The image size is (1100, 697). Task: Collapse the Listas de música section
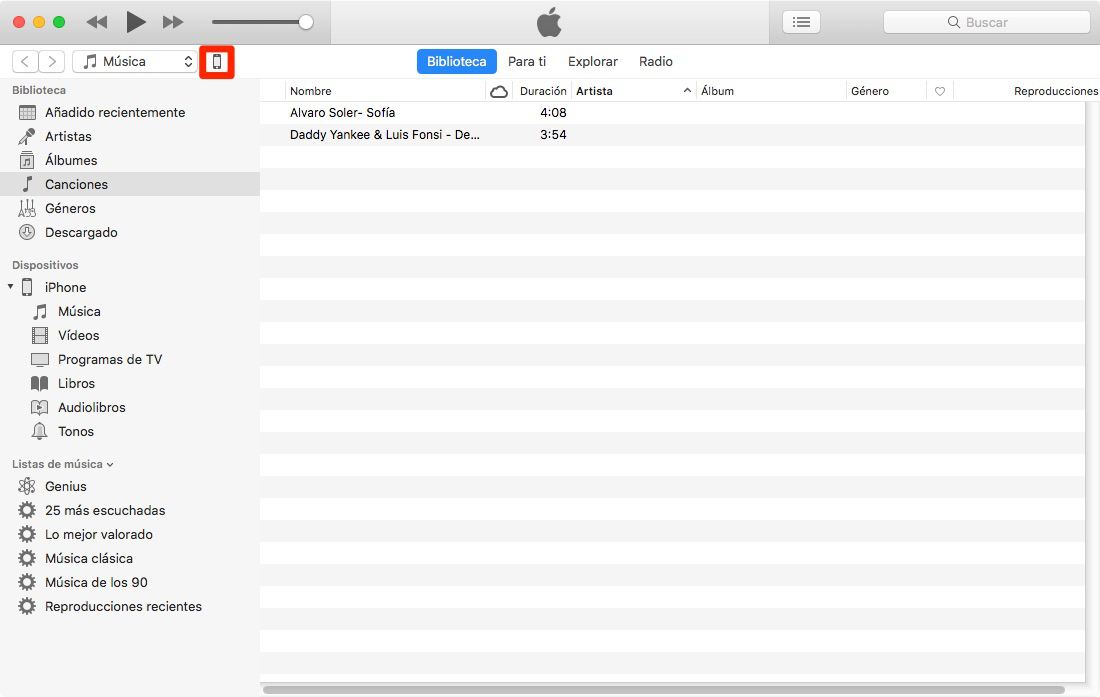click(x=110, y=465)
